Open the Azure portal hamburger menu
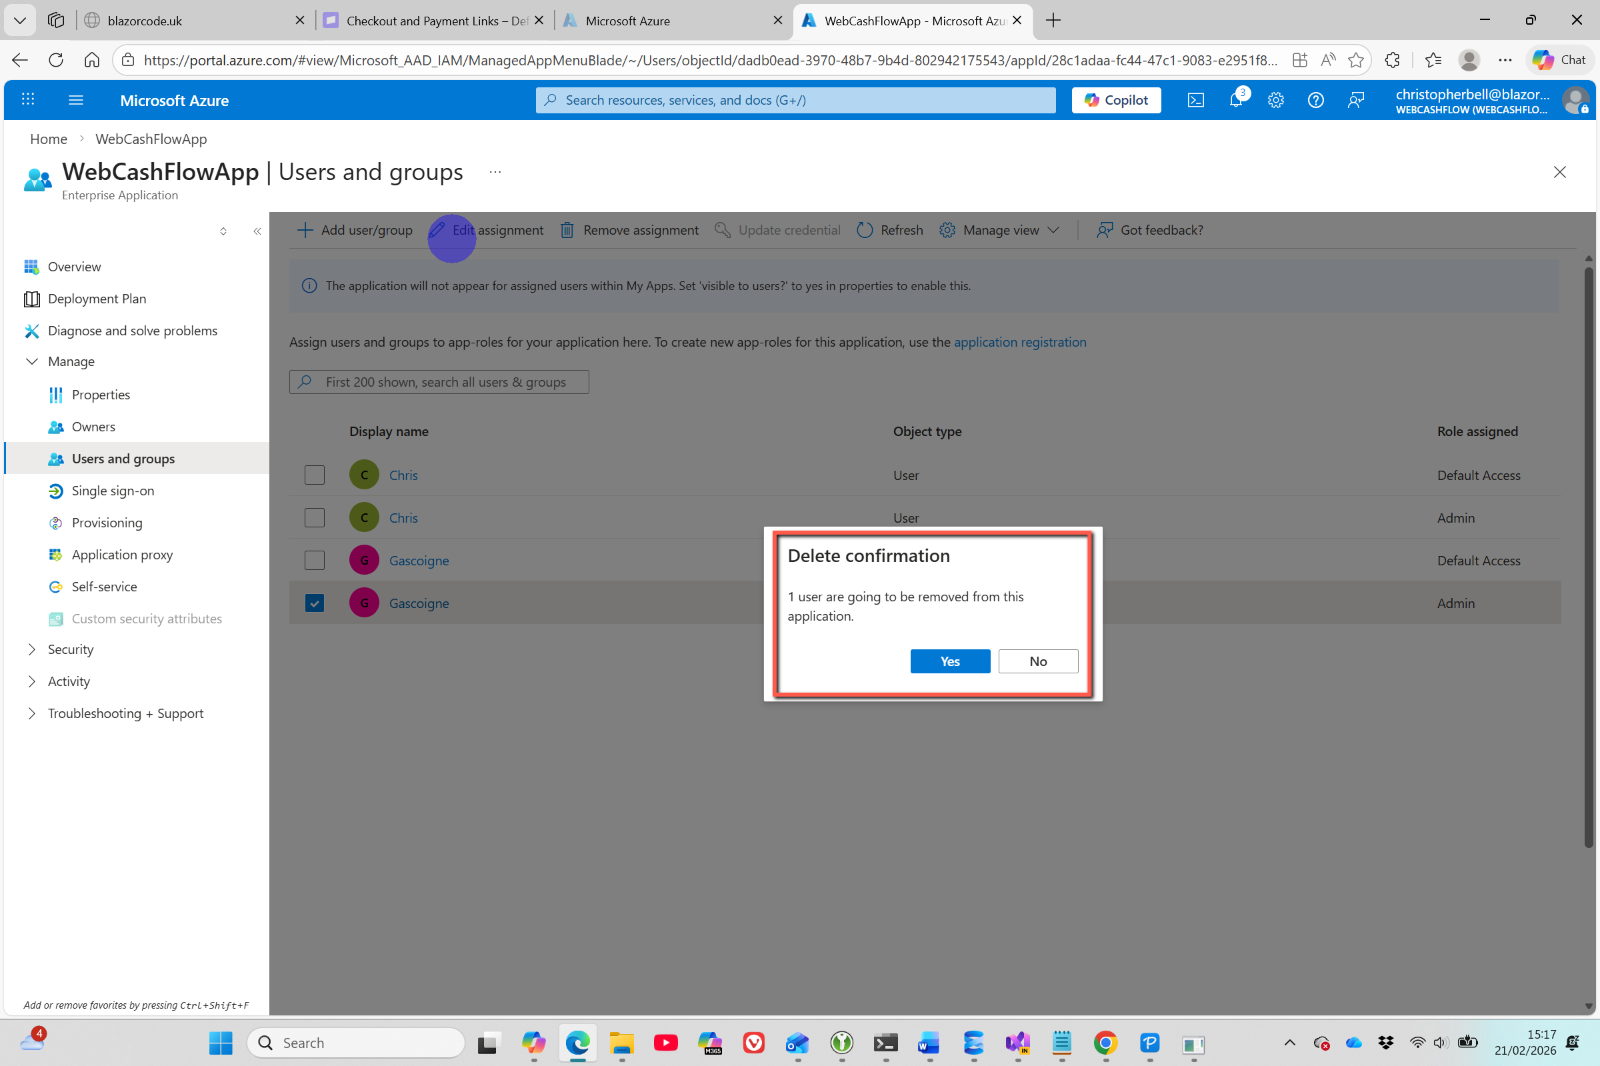This screenshot has width=1600, height=1066. pyautogui.click(x=76, y=100)
